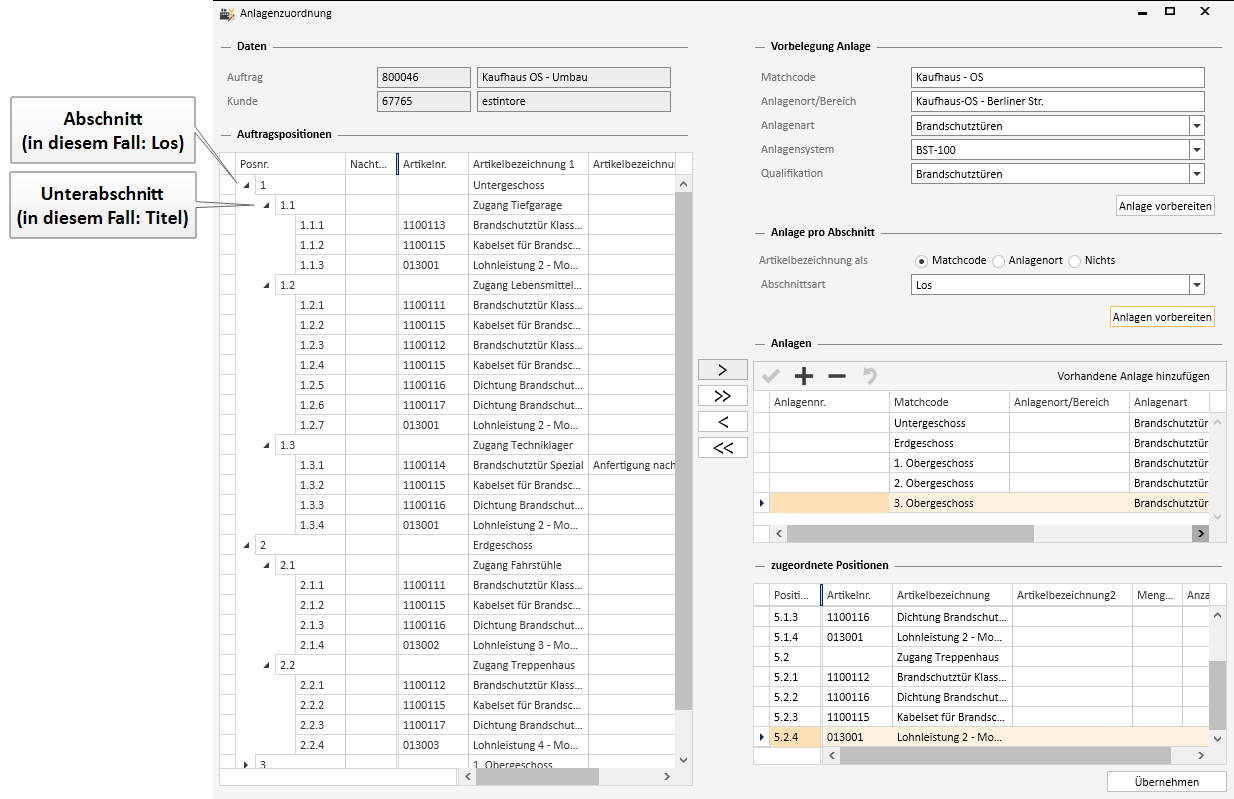The height and width of the screenshot is (799, 1234).
Task: Add a new Anlage with the plus icon
Action: coord(804,376)
